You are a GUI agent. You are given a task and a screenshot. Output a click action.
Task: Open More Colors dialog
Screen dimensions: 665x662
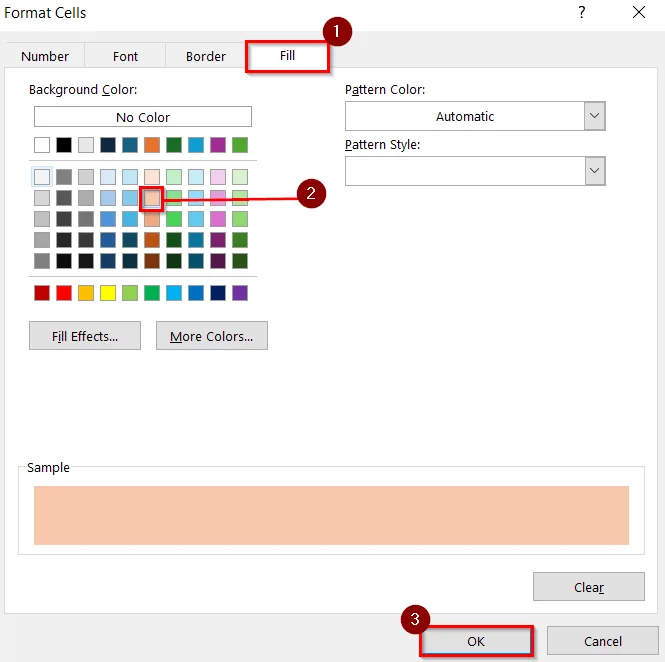tap(212, 335)
